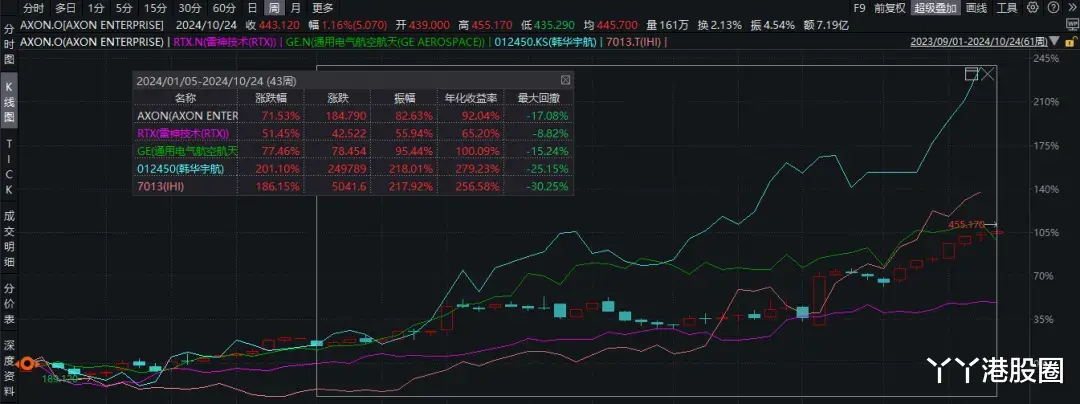Image resolution: width=1080 pixels, height=404 pixels.
Task: Toggle 超级叠加 overlay mode
Action: pos(935,8)
